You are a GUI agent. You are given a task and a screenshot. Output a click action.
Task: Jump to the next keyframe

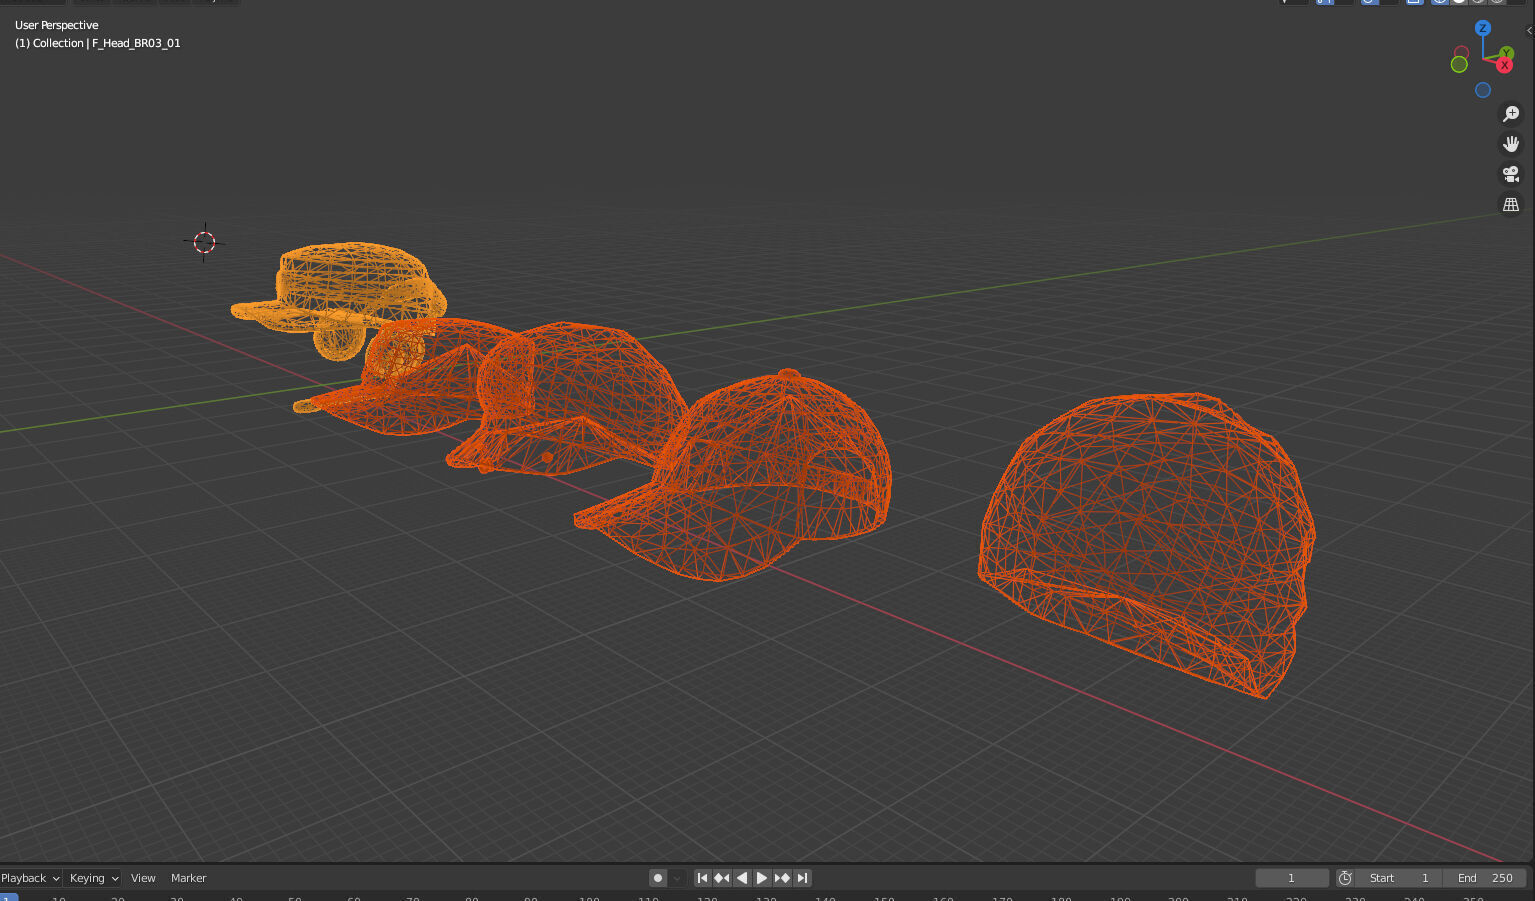pyautogui.click(x=782, y=878)
